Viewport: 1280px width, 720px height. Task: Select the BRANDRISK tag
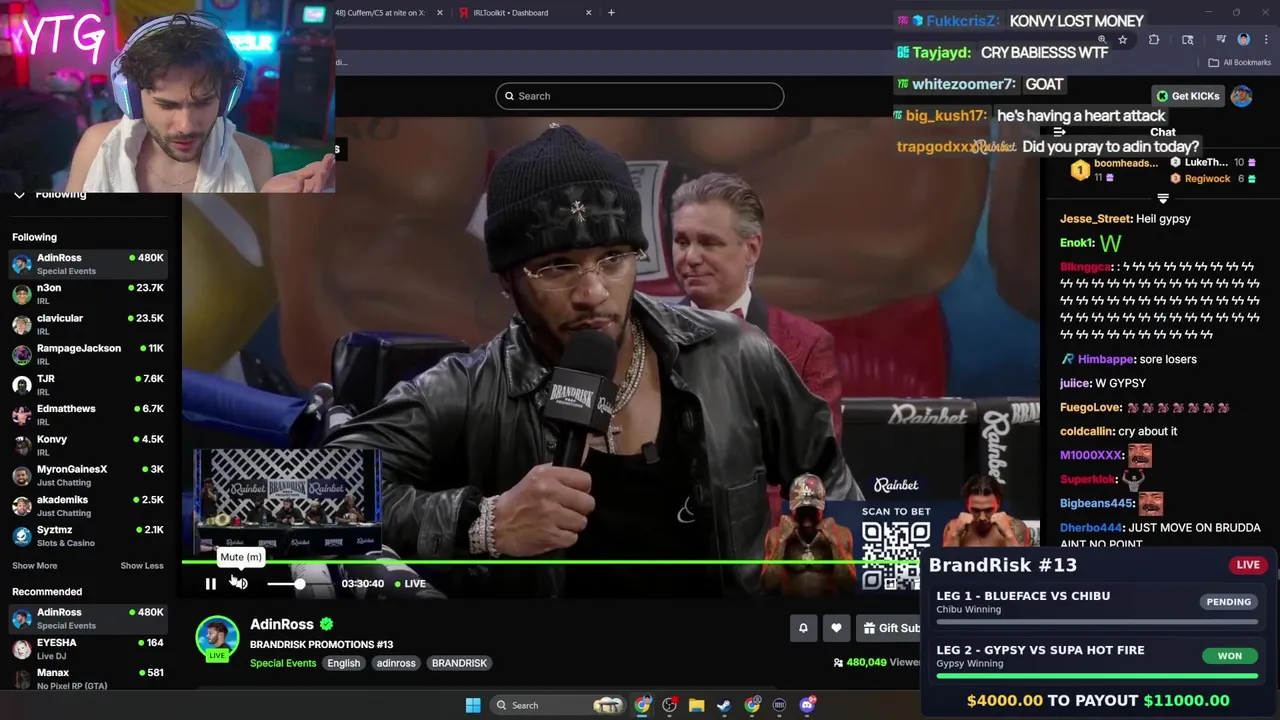point(459,663)
